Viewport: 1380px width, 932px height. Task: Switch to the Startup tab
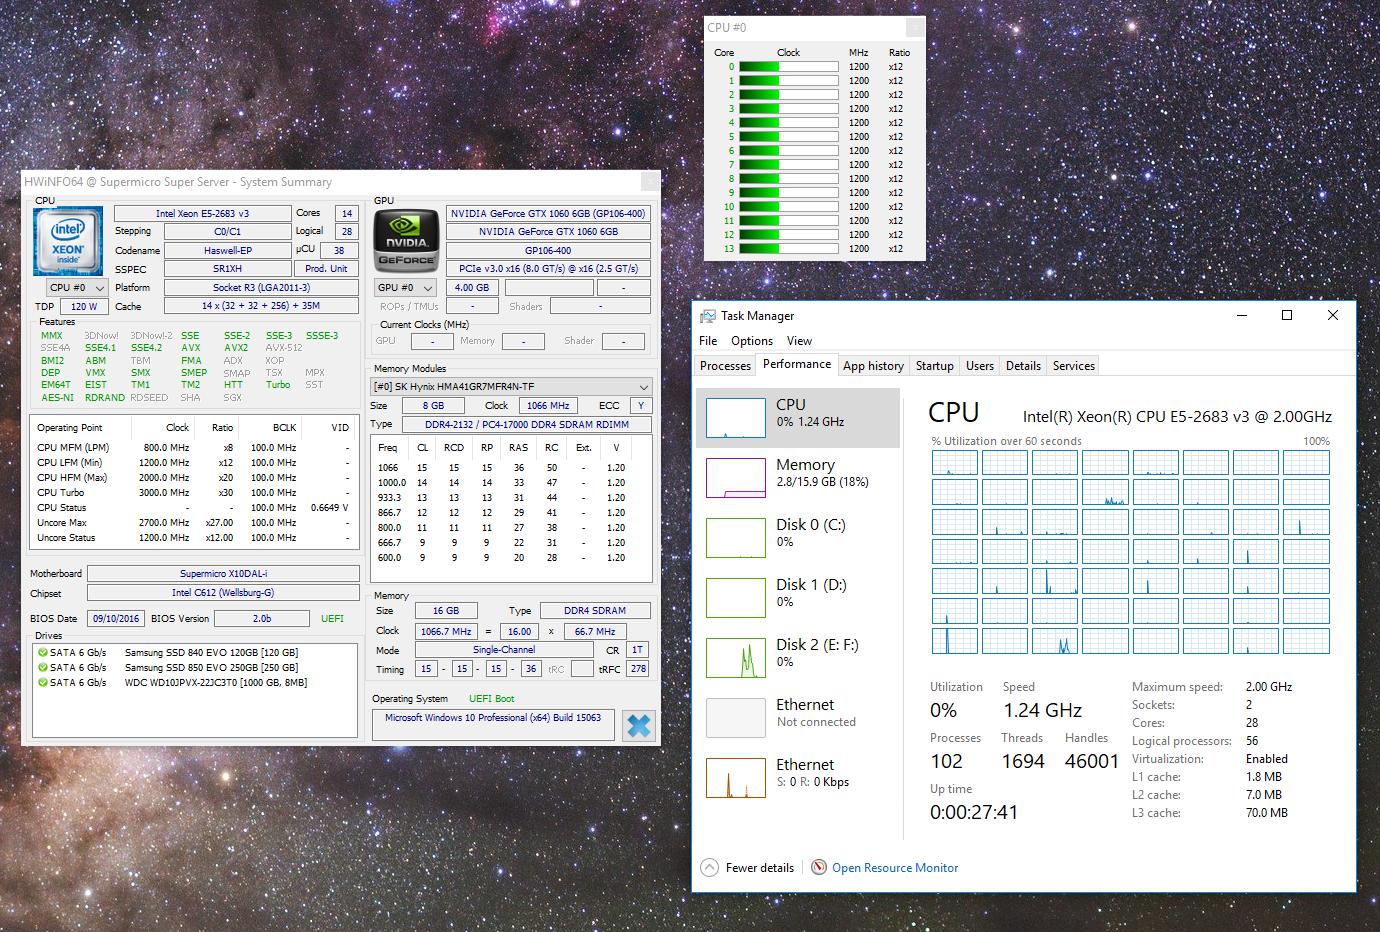pyautogui.click(x=935, y=366)
